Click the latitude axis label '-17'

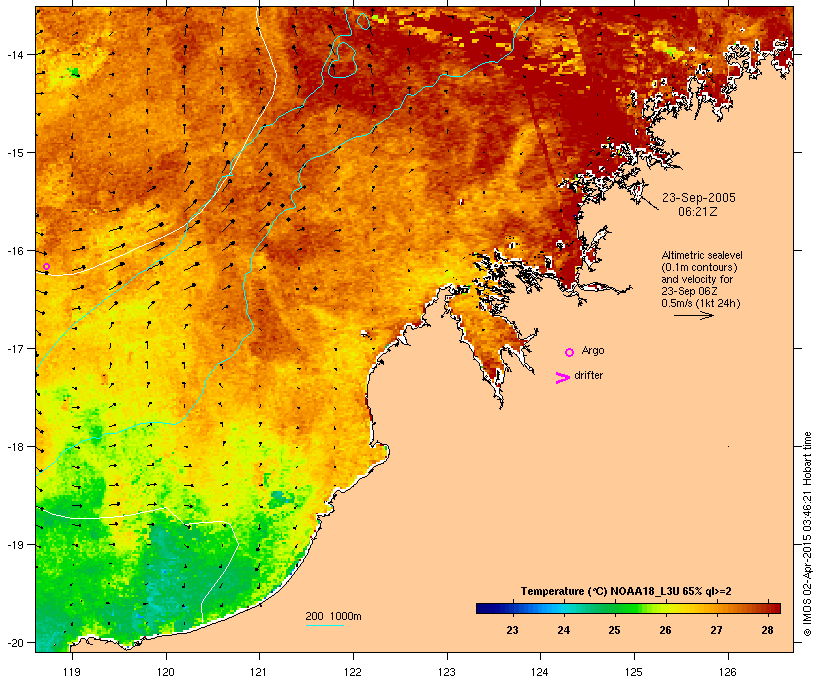click(14, 348)
